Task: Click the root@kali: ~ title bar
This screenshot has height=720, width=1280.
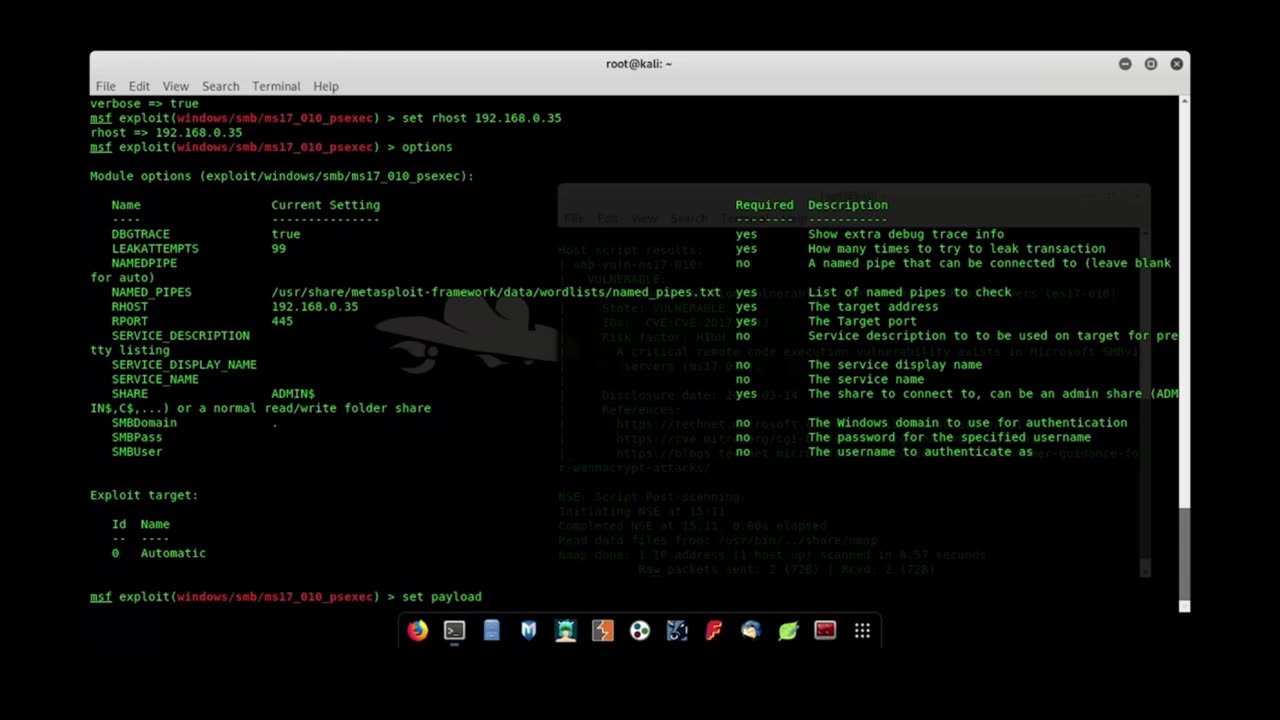Action: click(x=639, y=64)
